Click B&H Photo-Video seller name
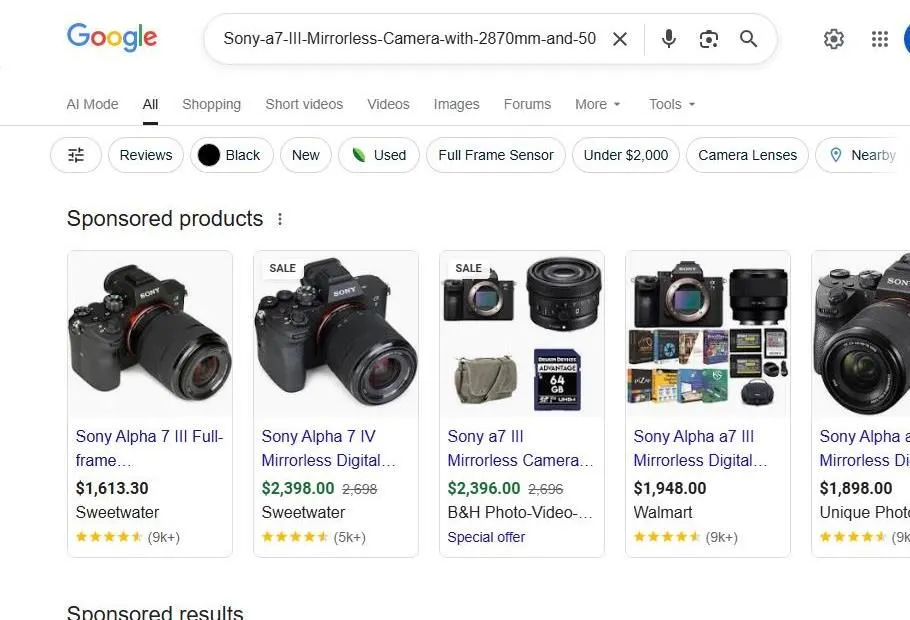 520,513
